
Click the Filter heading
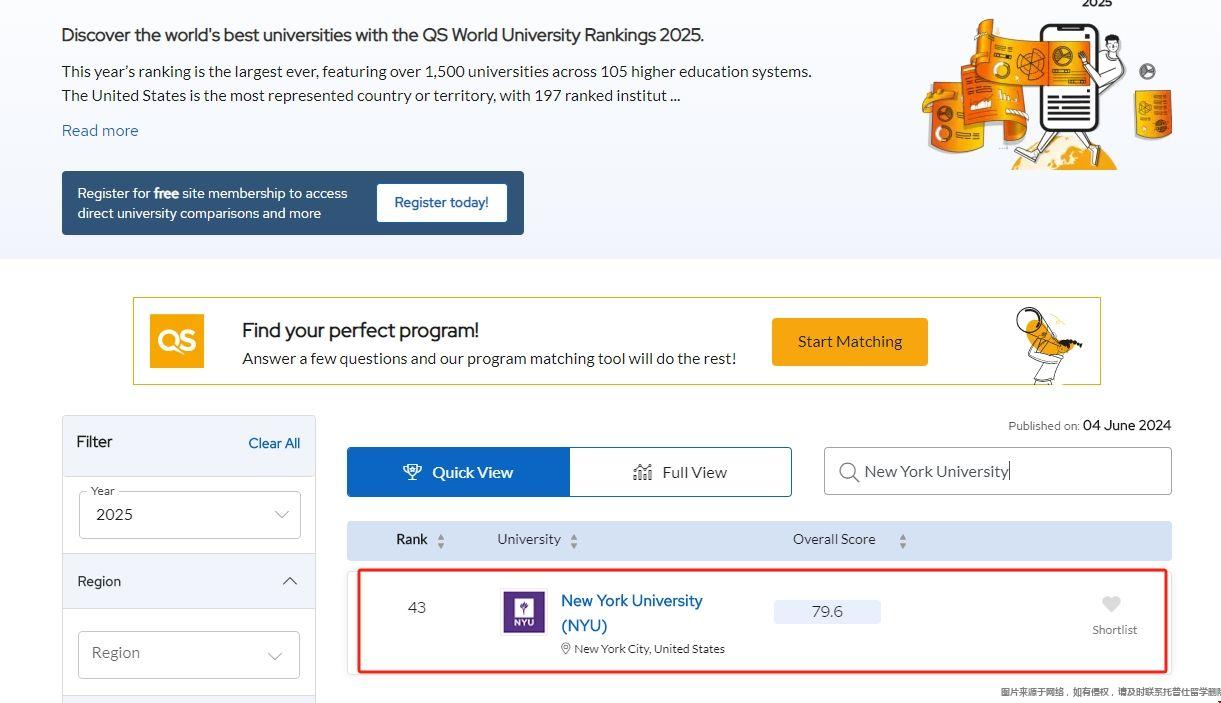(x=95, y=442)
